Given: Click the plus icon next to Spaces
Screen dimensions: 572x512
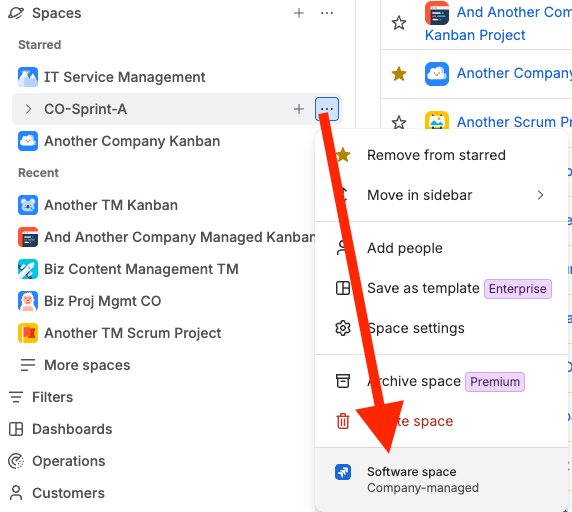Looking at the screenshot, I should pyautogui.click(x=299, y=13).
